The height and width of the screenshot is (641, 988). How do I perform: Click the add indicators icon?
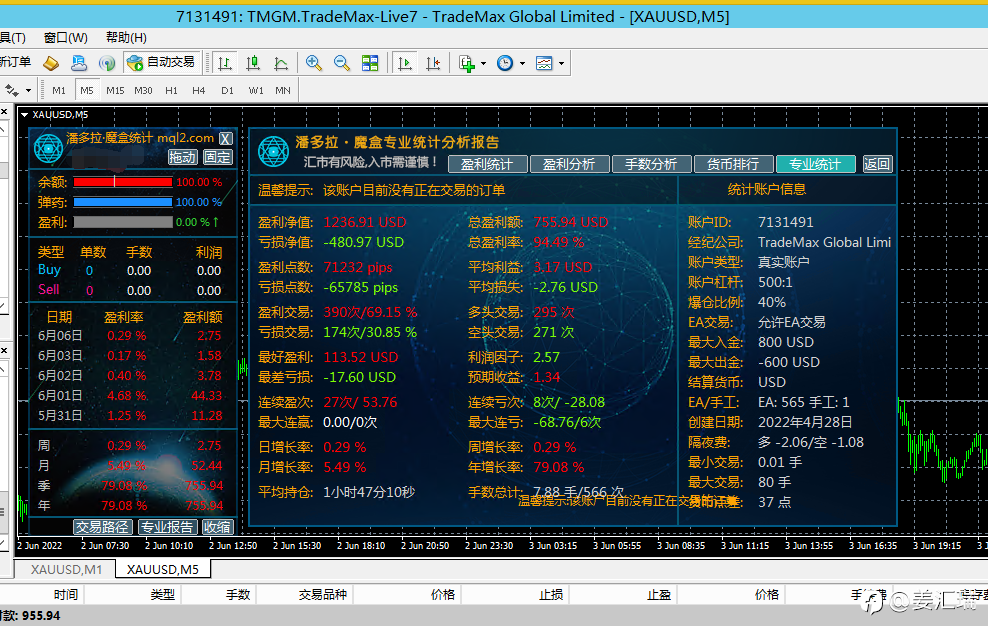click(466, 63)
